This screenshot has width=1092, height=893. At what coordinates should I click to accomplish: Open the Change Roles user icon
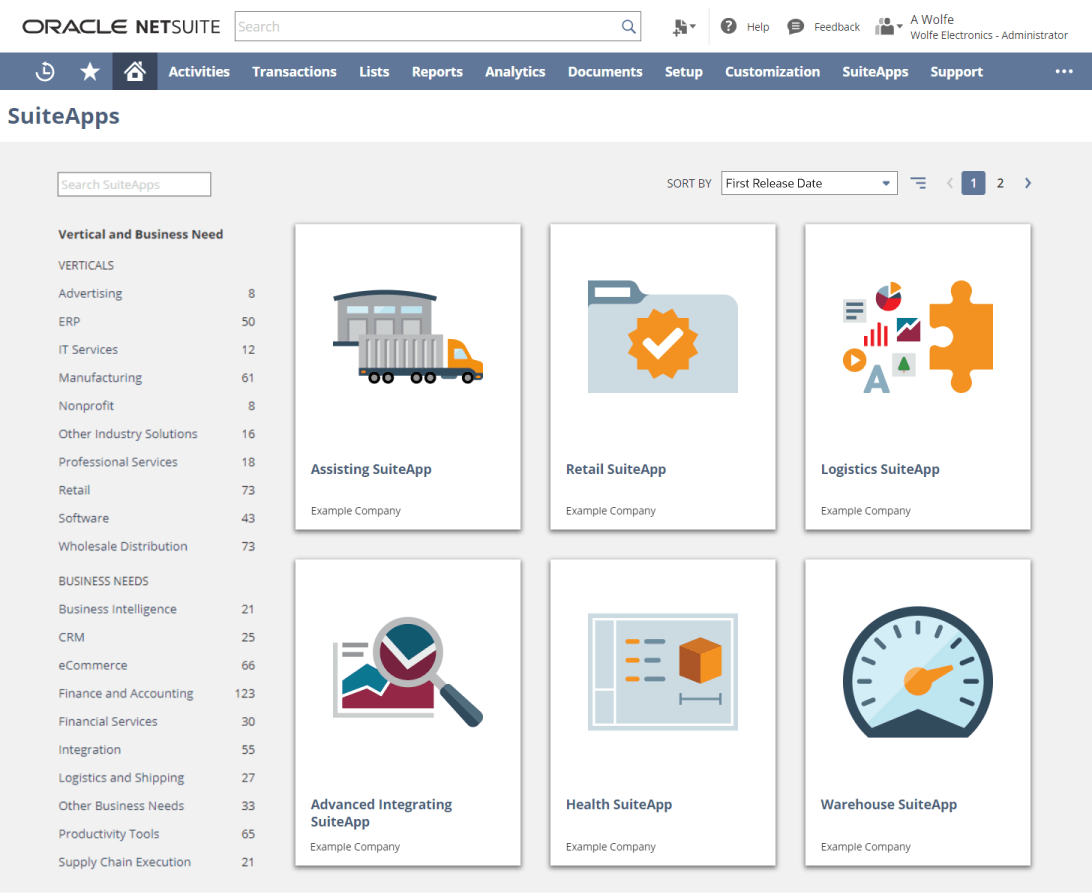pyautogui.click(x=888, y=26)
